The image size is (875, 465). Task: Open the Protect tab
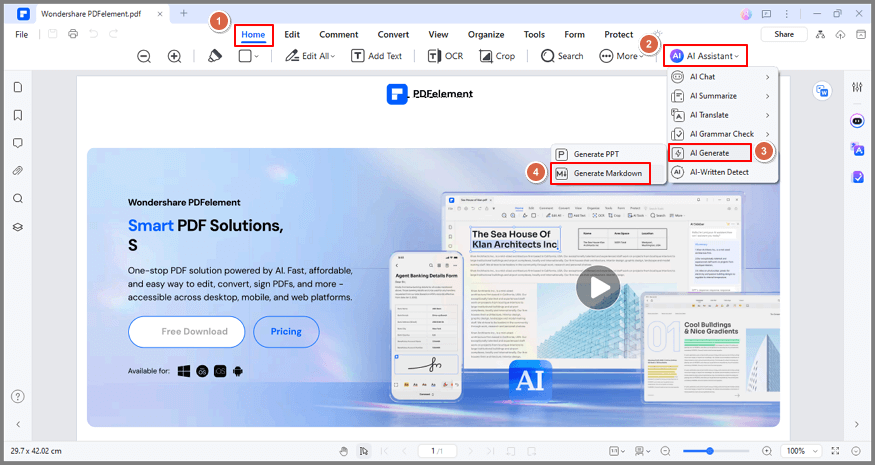coord(618,35)
